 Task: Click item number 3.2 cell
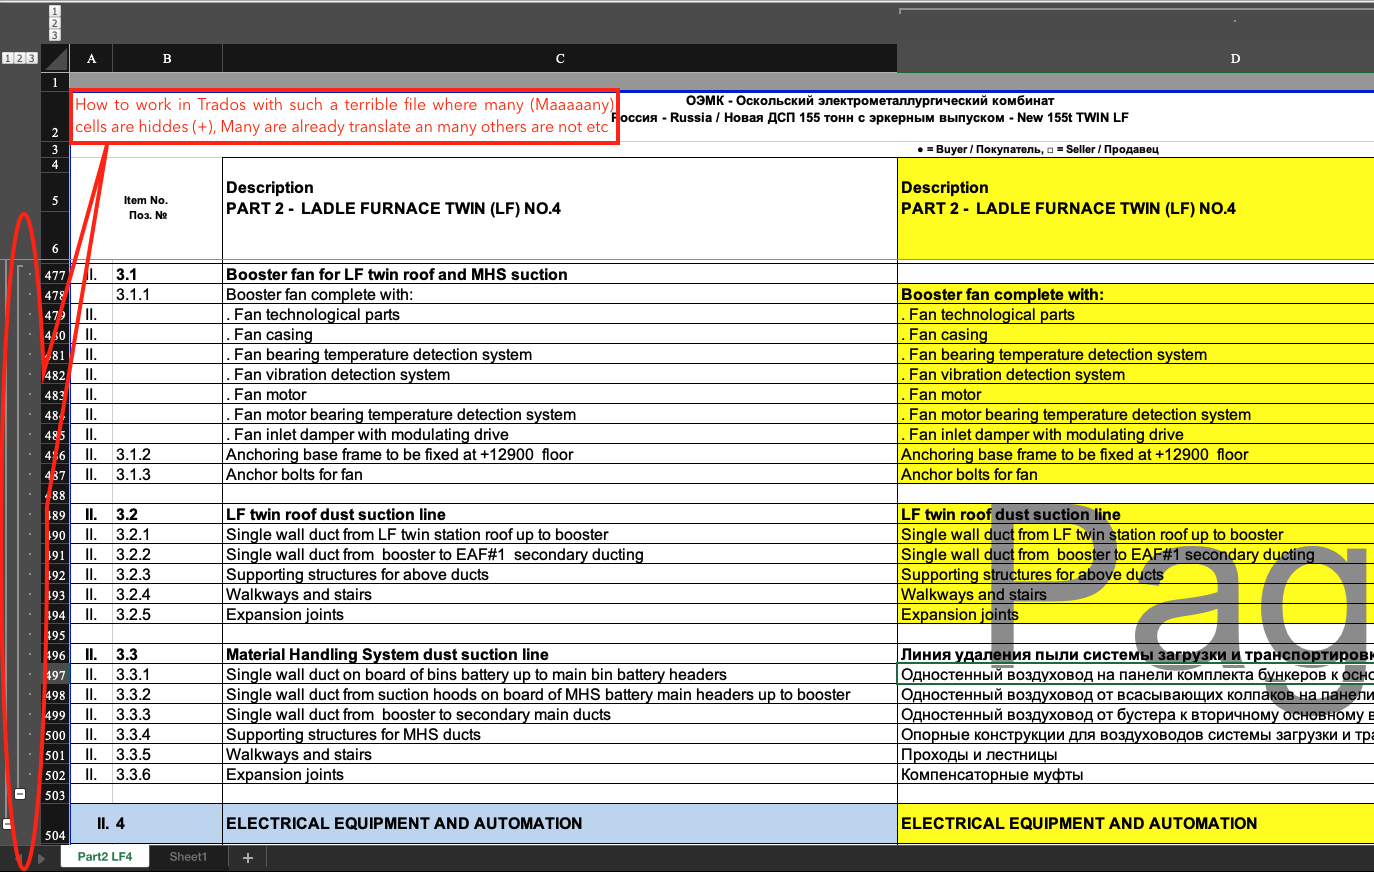coord(167,514)
